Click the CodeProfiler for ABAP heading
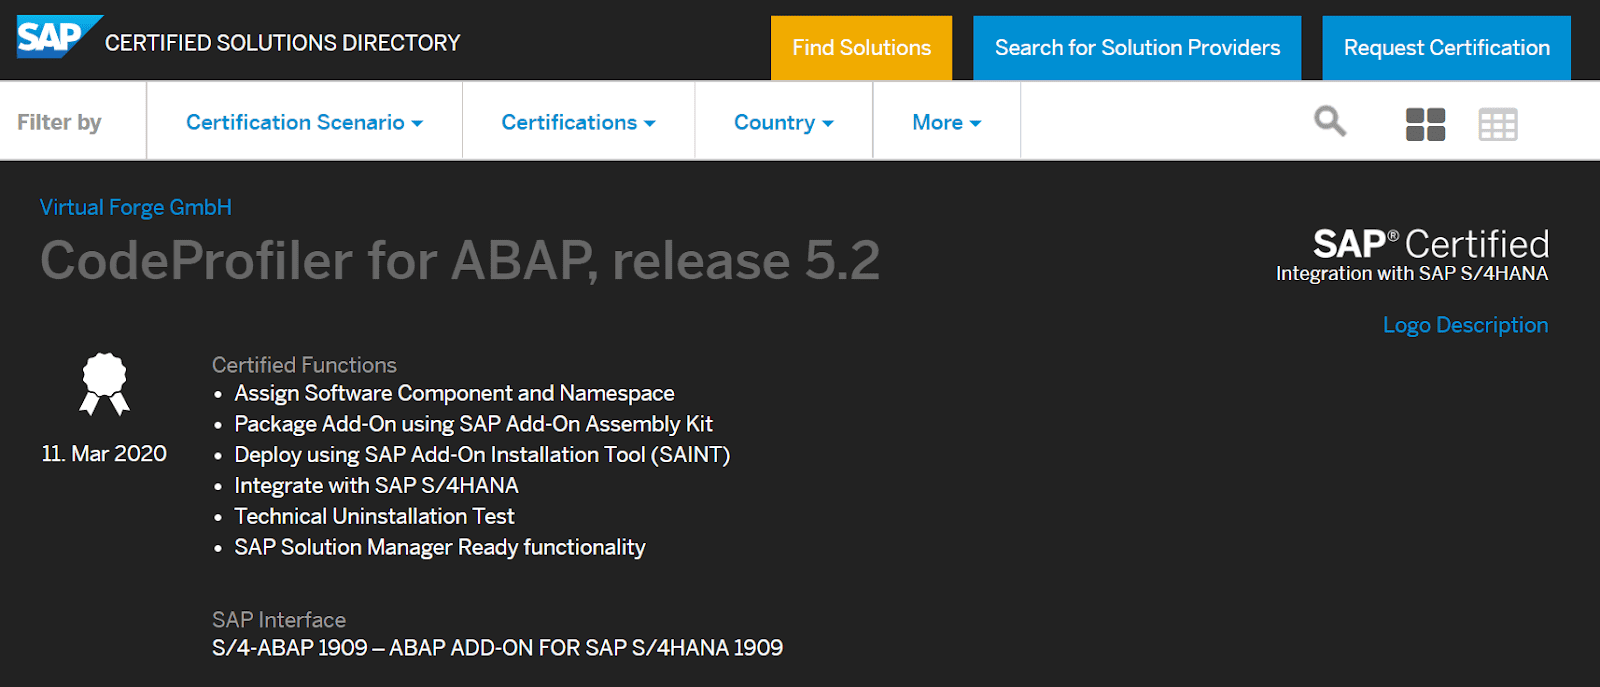The height and width of the screenshot is (687, 1600). click(460, 261)
